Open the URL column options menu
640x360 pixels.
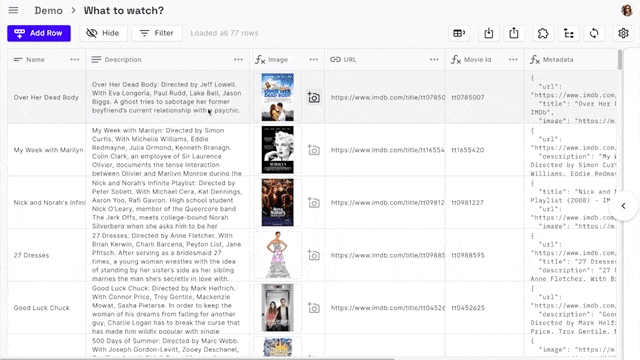[434, 60]
